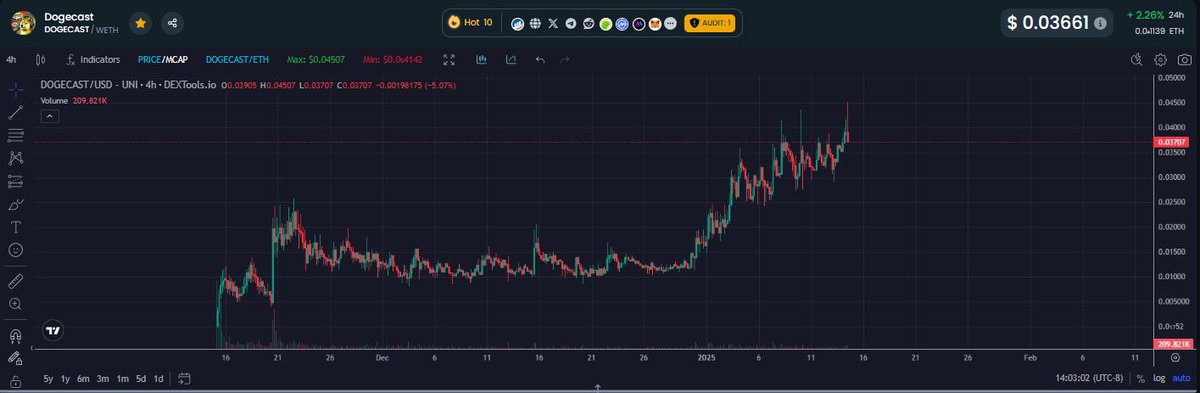
Task: Open the Indicators menu
Action: pyautogui.click(x=93, y=60)
